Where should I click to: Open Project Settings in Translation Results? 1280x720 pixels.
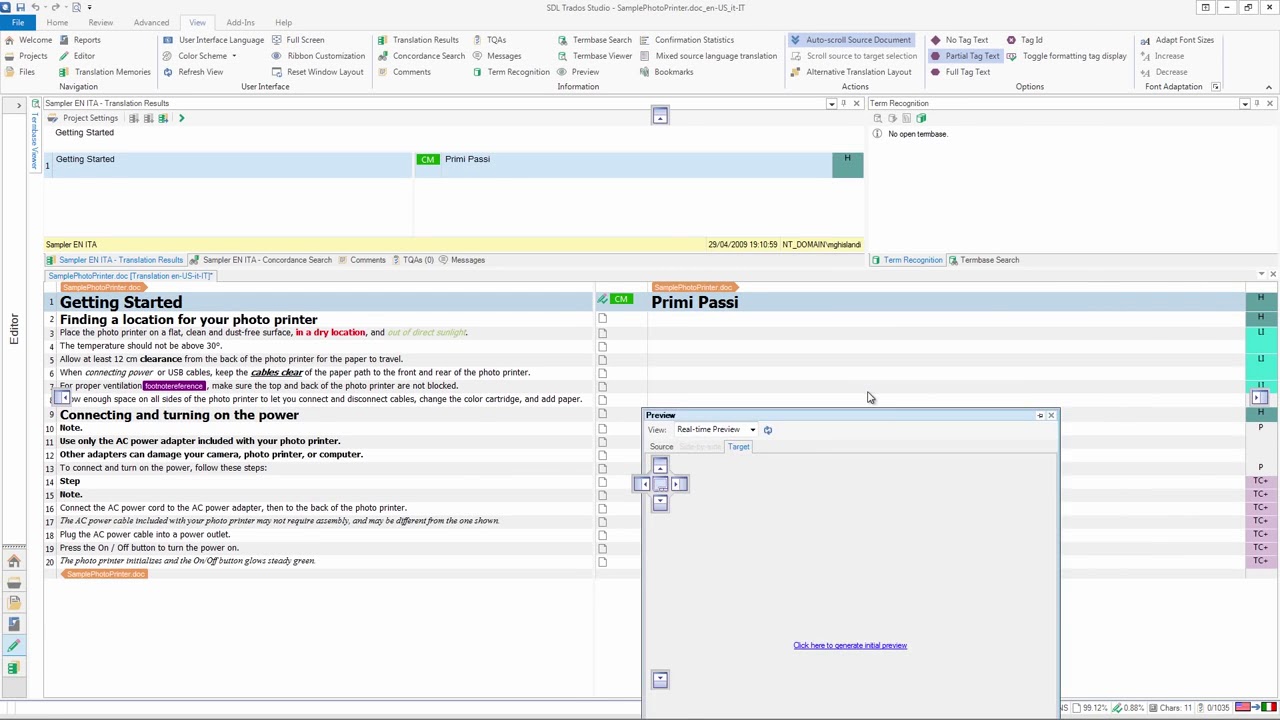click(x=83, y=118)
